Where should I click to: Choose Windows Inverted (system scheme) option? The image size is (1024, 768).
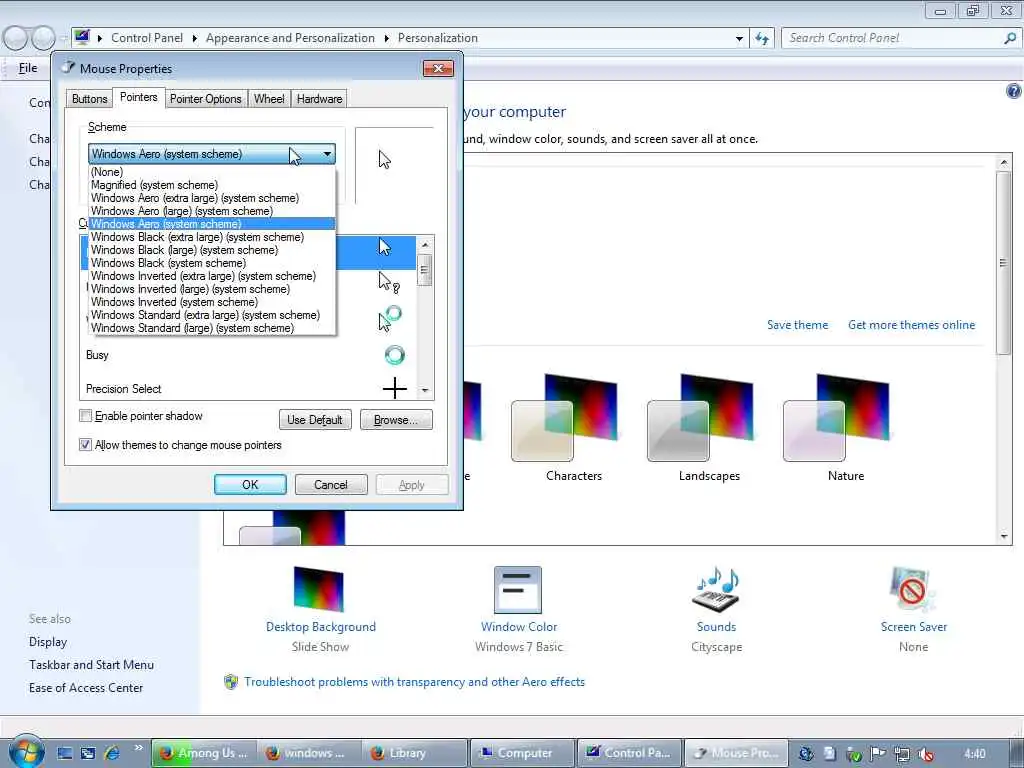[212, 302]
